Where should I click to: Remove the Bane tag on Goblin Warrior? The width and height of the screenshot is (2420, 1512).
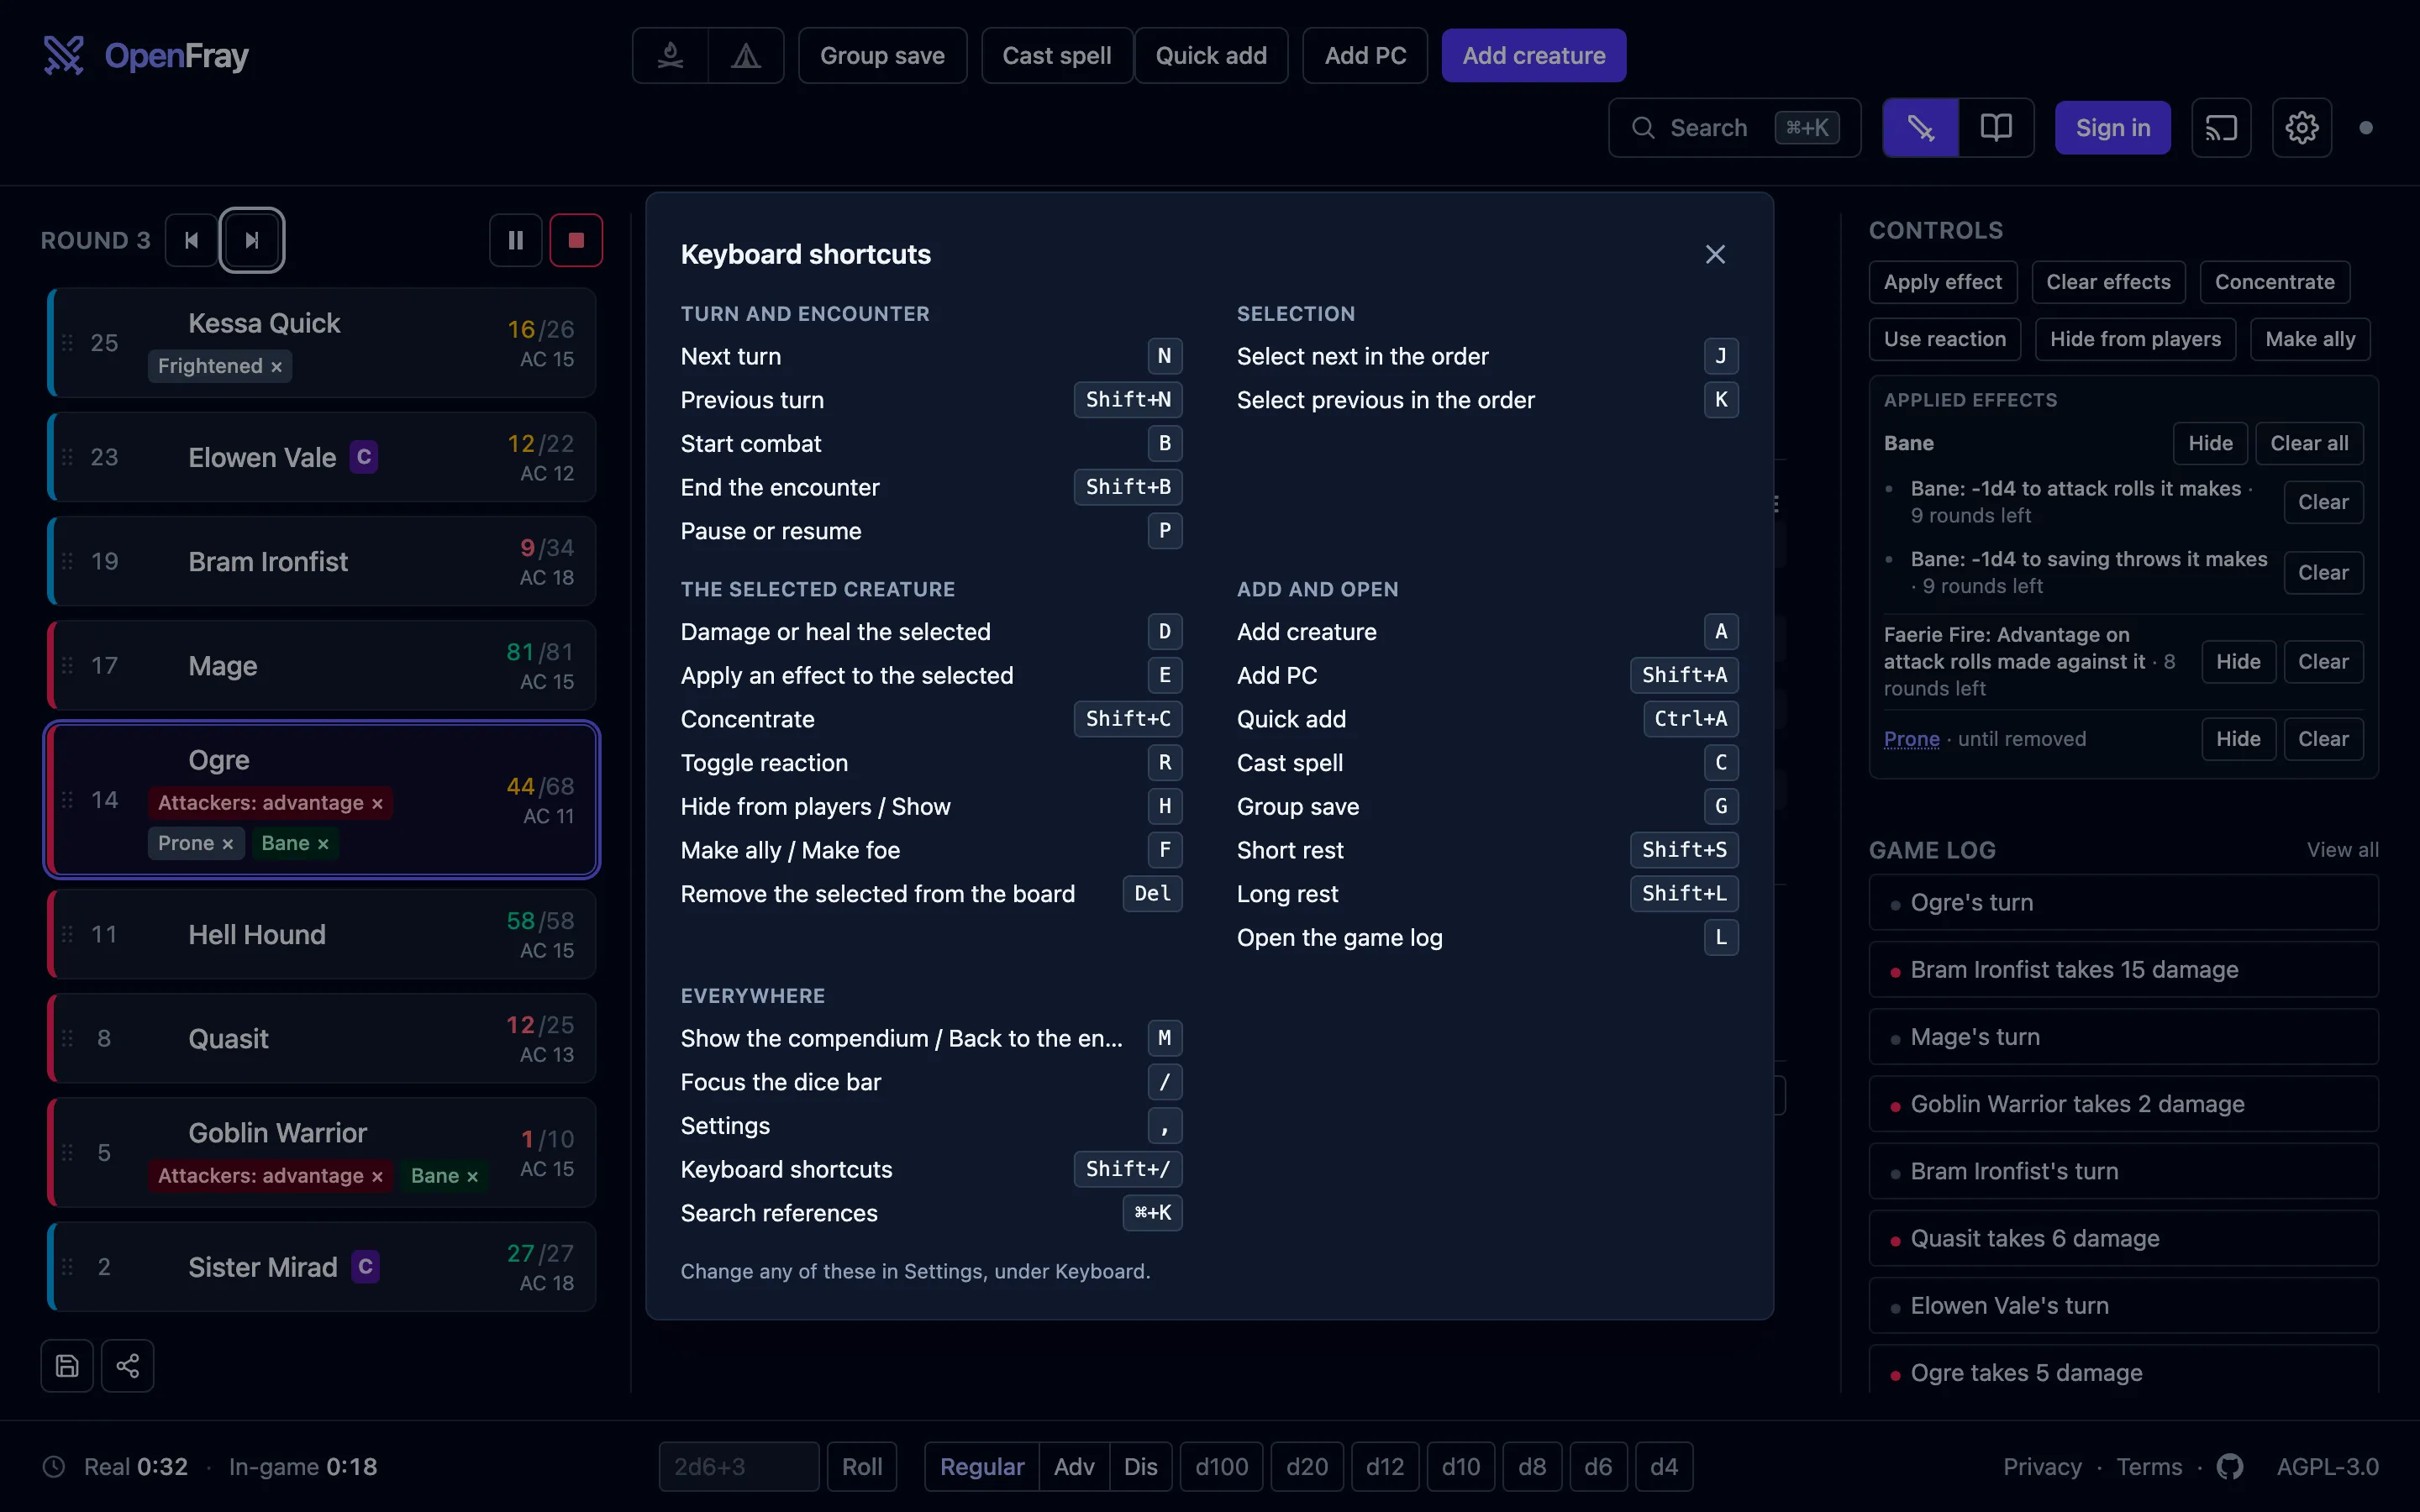point(473,1177)
